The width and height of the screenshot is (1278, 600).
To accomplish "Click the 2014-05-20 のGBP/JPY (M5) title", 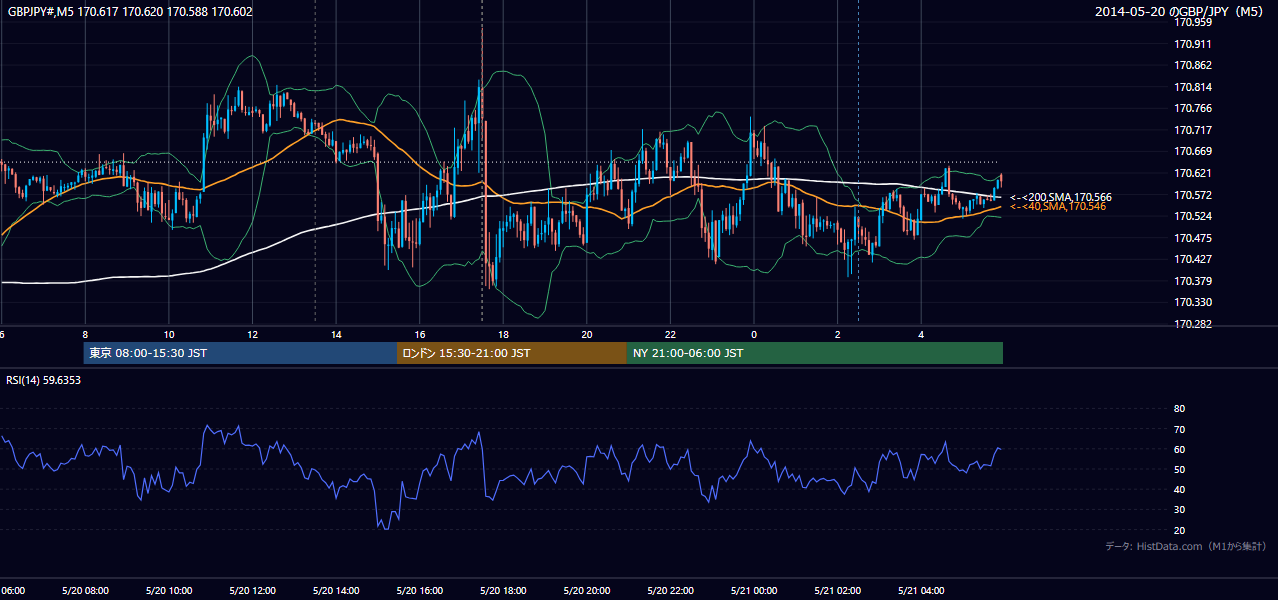I will pyautogui.click(x=1181, y=12).
